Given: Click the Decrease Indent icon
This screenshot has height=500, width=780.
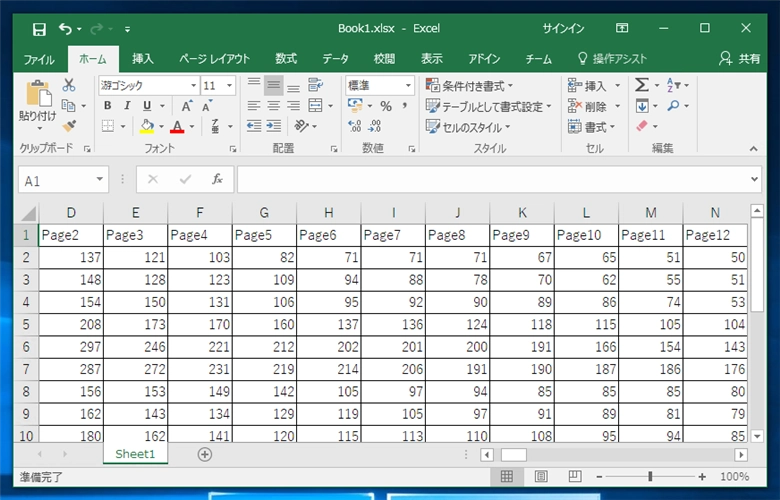Looking at the screenshot, I should (254, 126).
